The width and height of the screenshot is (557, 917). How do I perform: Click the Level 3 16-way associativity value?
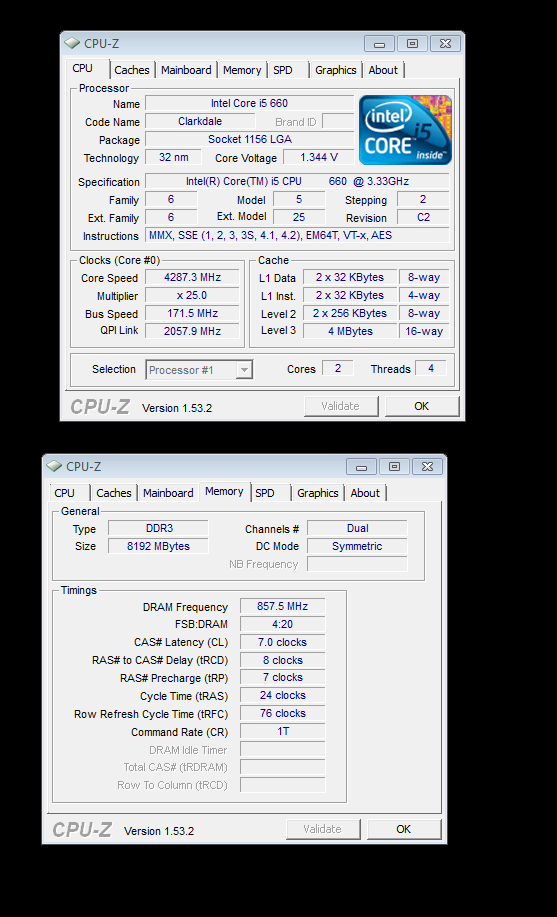[x=424, y=331]
